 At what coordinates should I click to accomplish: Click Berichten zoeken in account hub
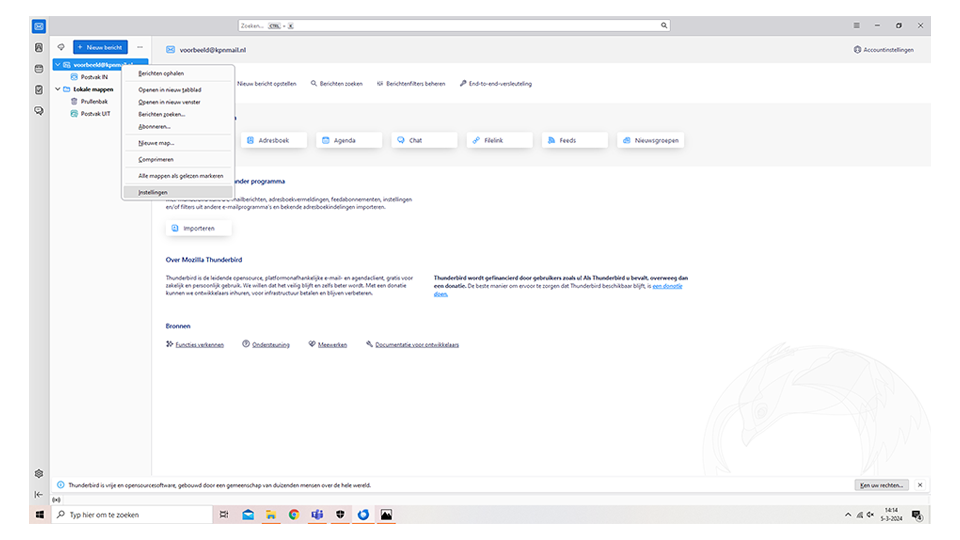pyautogui.click(x=337, y=84)
